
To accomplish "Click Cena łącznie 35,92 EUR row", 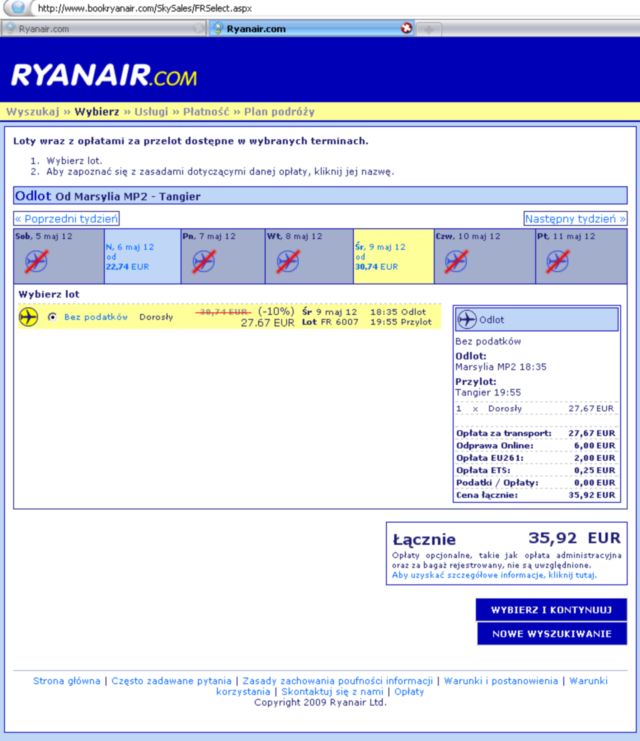I will [x=536, y=495].
